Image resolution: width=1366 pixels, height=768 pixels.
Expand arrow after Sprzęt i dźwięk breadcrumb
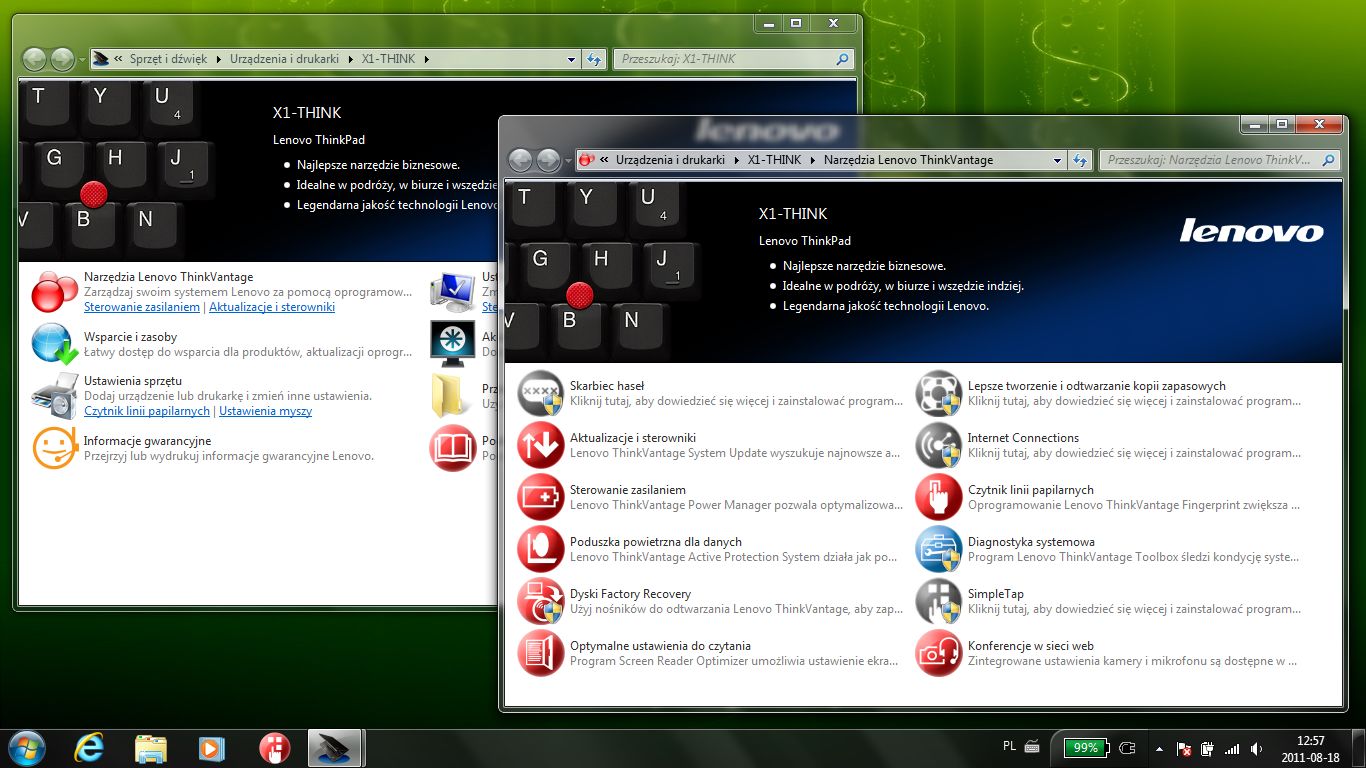pyautogui.click(x=219, y=59)
